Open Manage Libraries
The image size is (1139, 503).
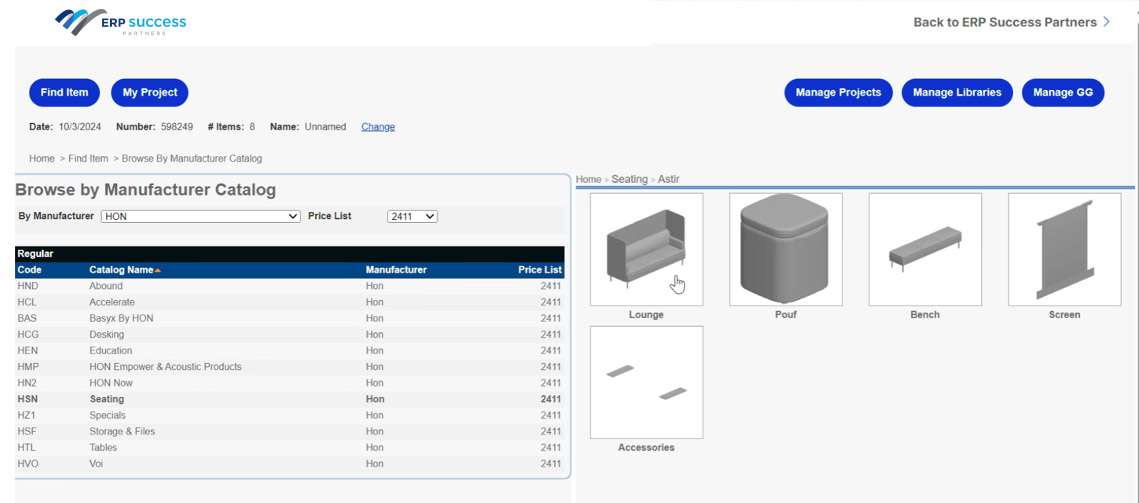tap(957, 92)
